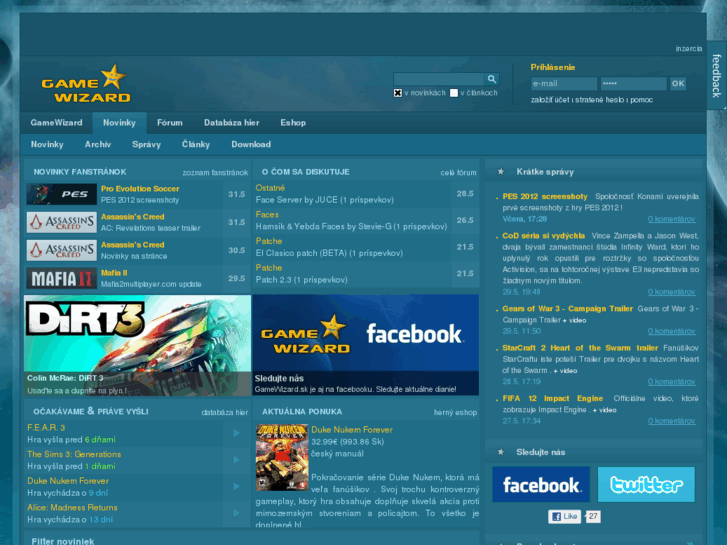Focus the password login field
The width and height of the screenshot is (727, 545).
tap(633, 83)
